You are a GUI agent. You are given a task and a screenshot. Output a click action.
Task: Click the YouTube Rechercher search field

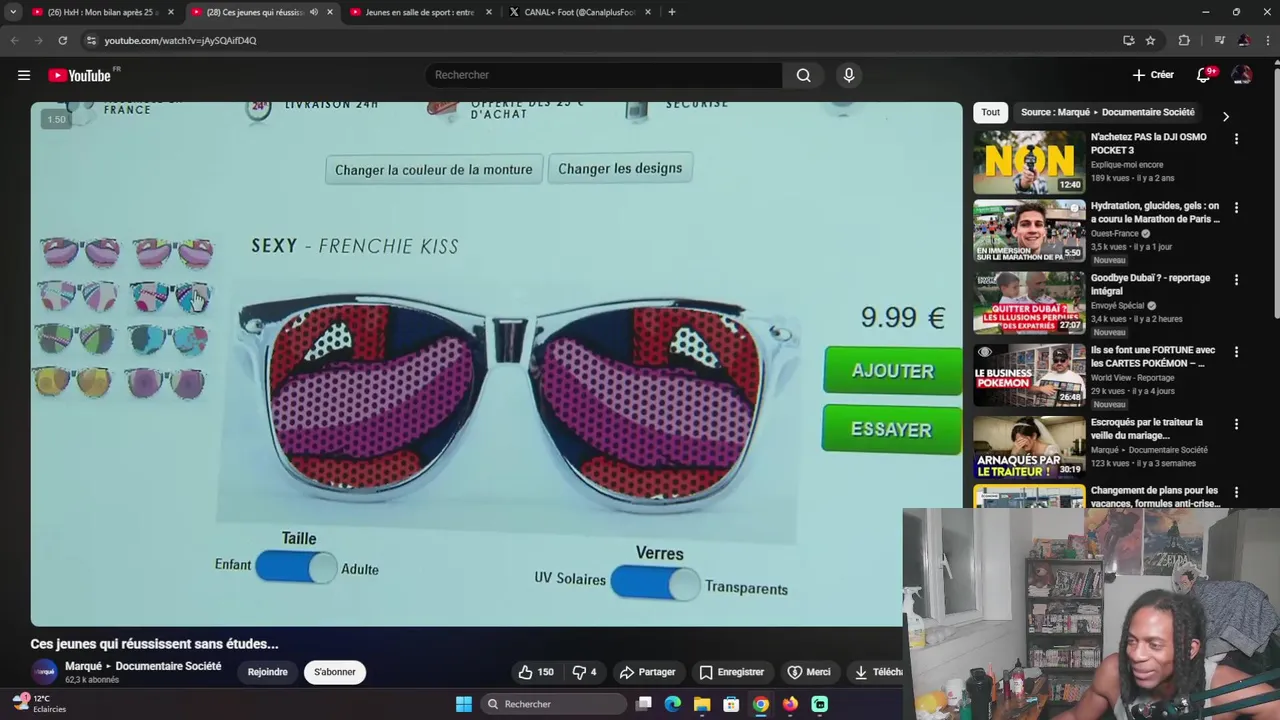[x=603, y=75]
